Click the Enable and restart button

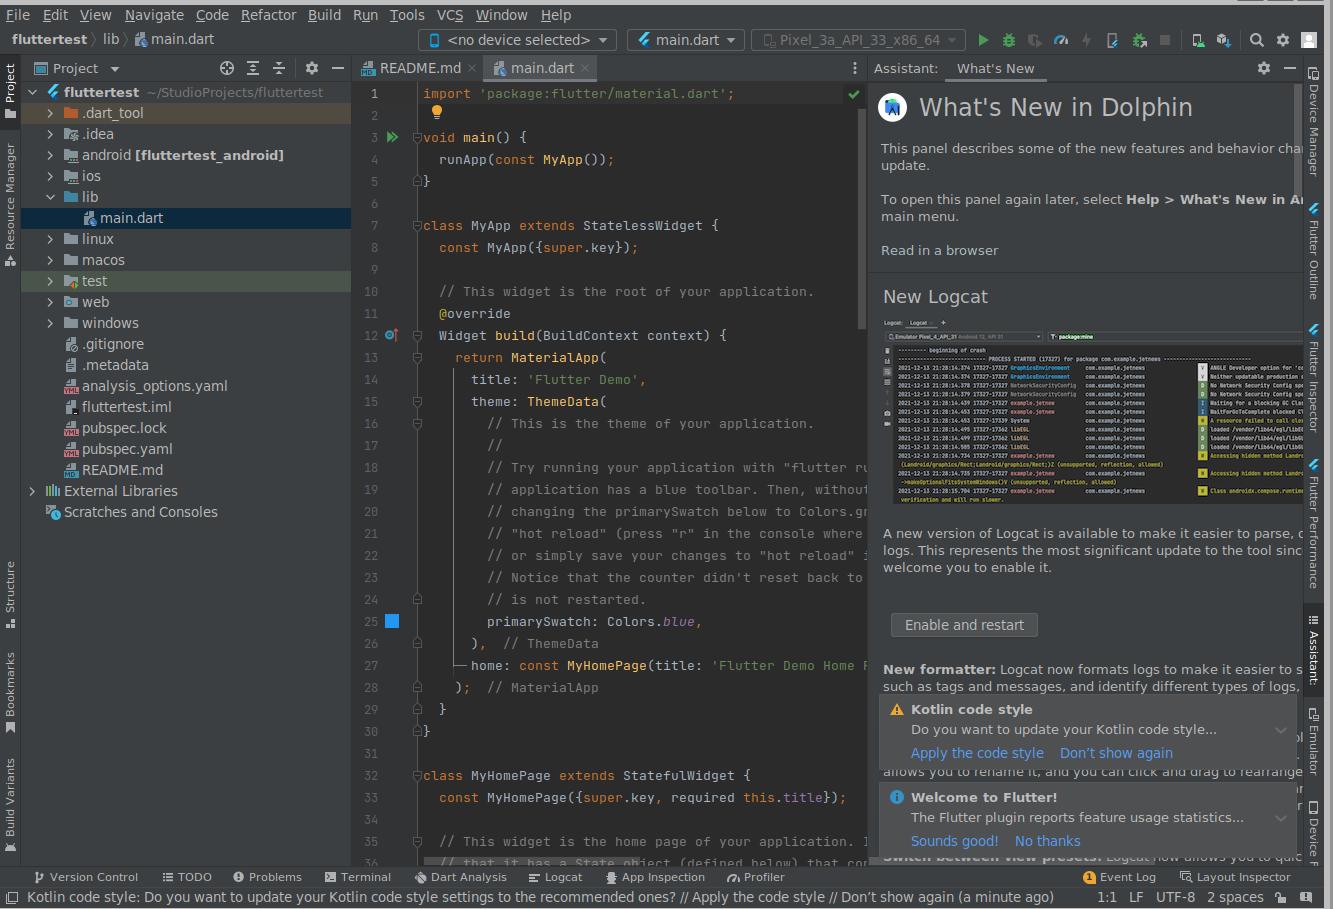(x=964, y=625)
